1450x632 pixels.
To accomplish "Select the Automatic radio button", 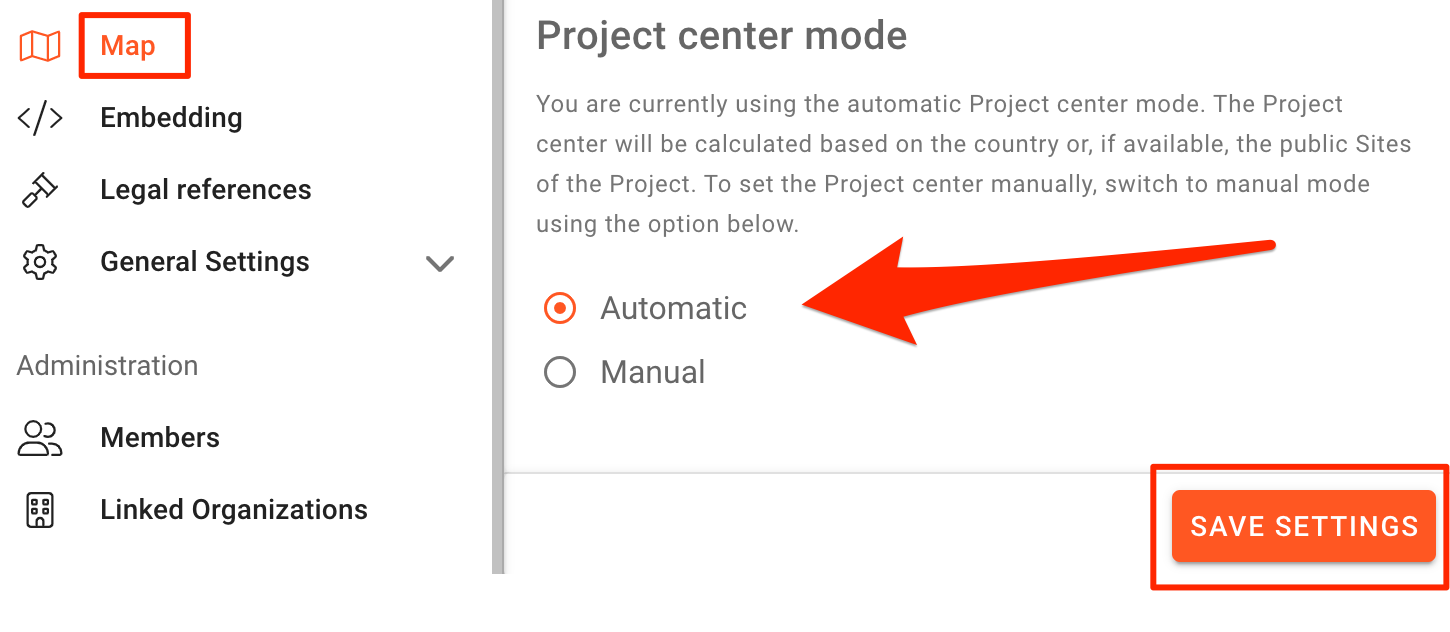I will [x=560, y=308].
